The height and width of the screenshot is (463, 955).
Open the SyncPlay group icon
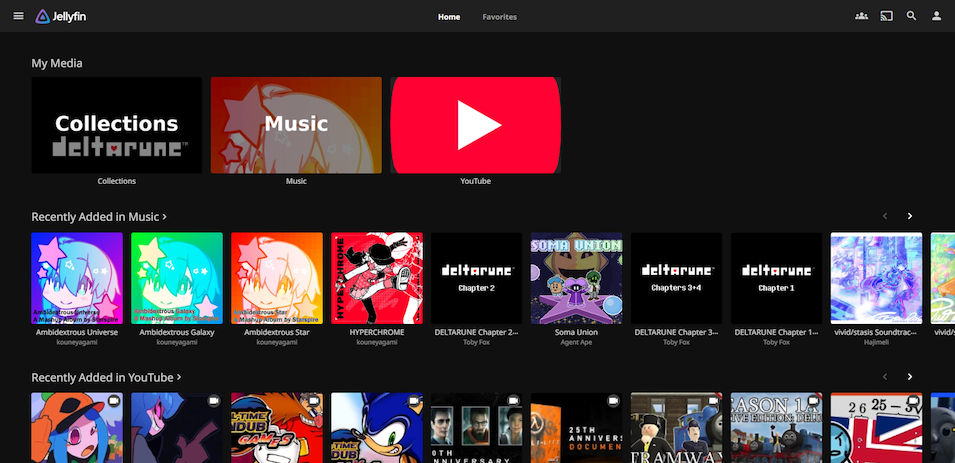(x=861, y=16)
